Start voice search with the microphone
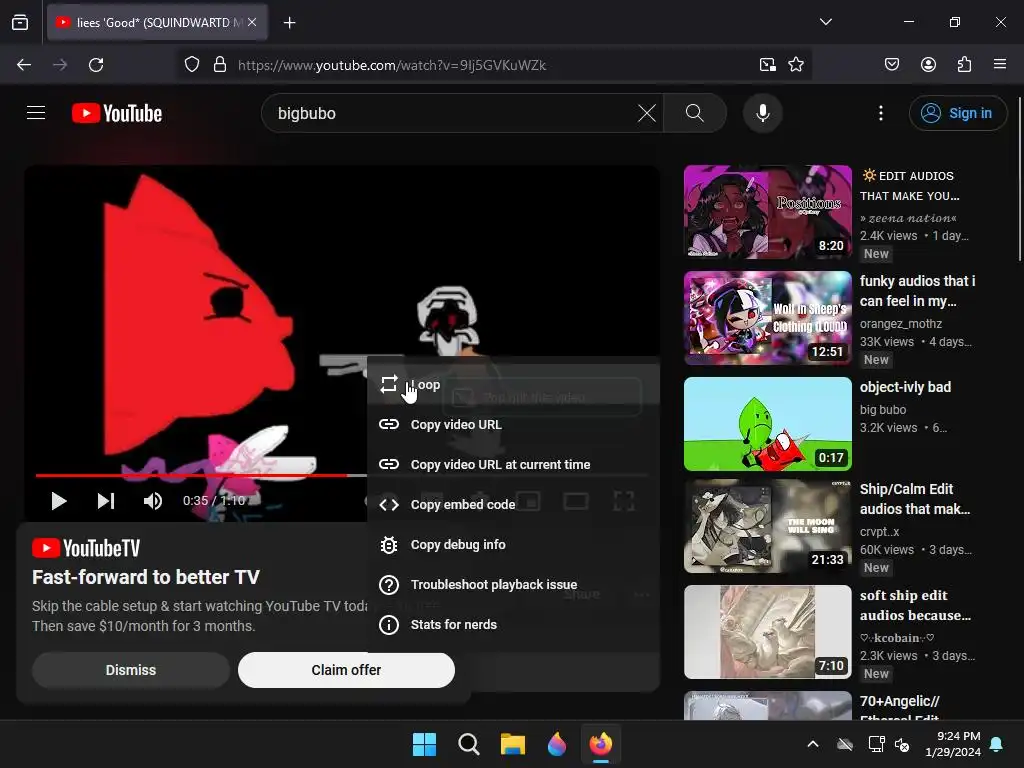The height and width of the screenshot is (768, 1024). pyautogui.click(x=762, y=113)
